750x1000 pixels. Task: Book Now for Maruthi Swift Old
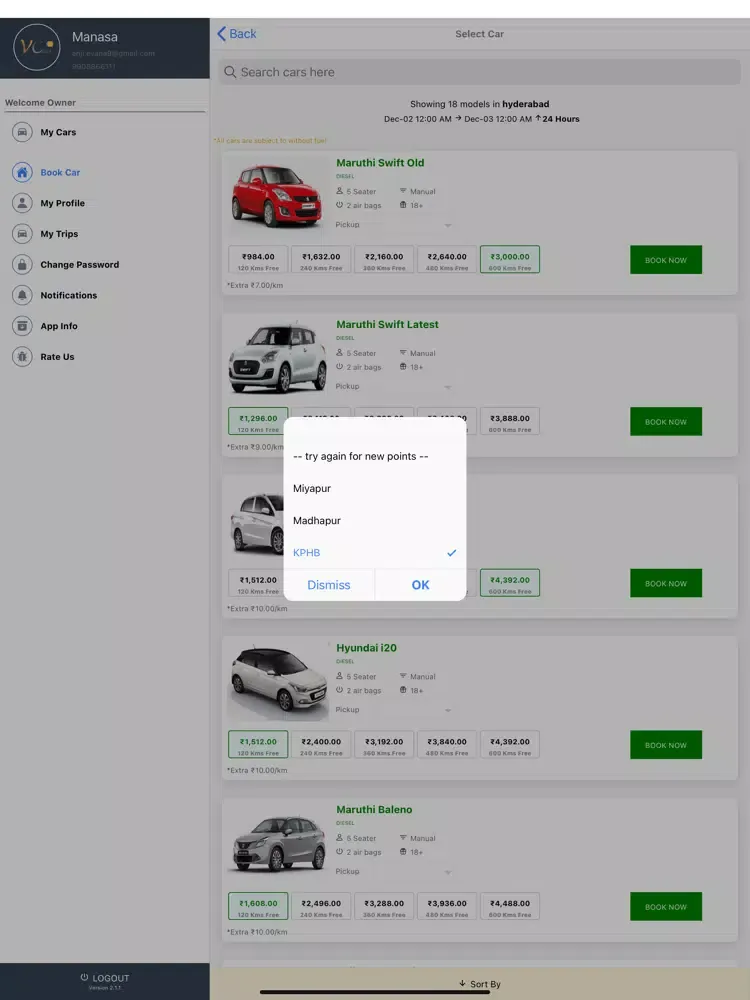coord(666,260)
